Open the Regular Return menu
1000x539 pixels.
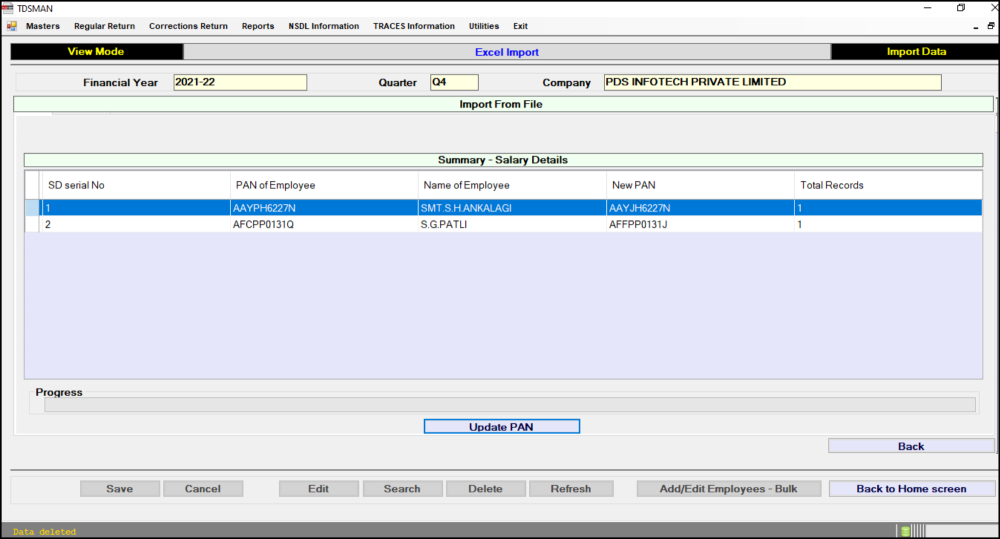(105, 26)
